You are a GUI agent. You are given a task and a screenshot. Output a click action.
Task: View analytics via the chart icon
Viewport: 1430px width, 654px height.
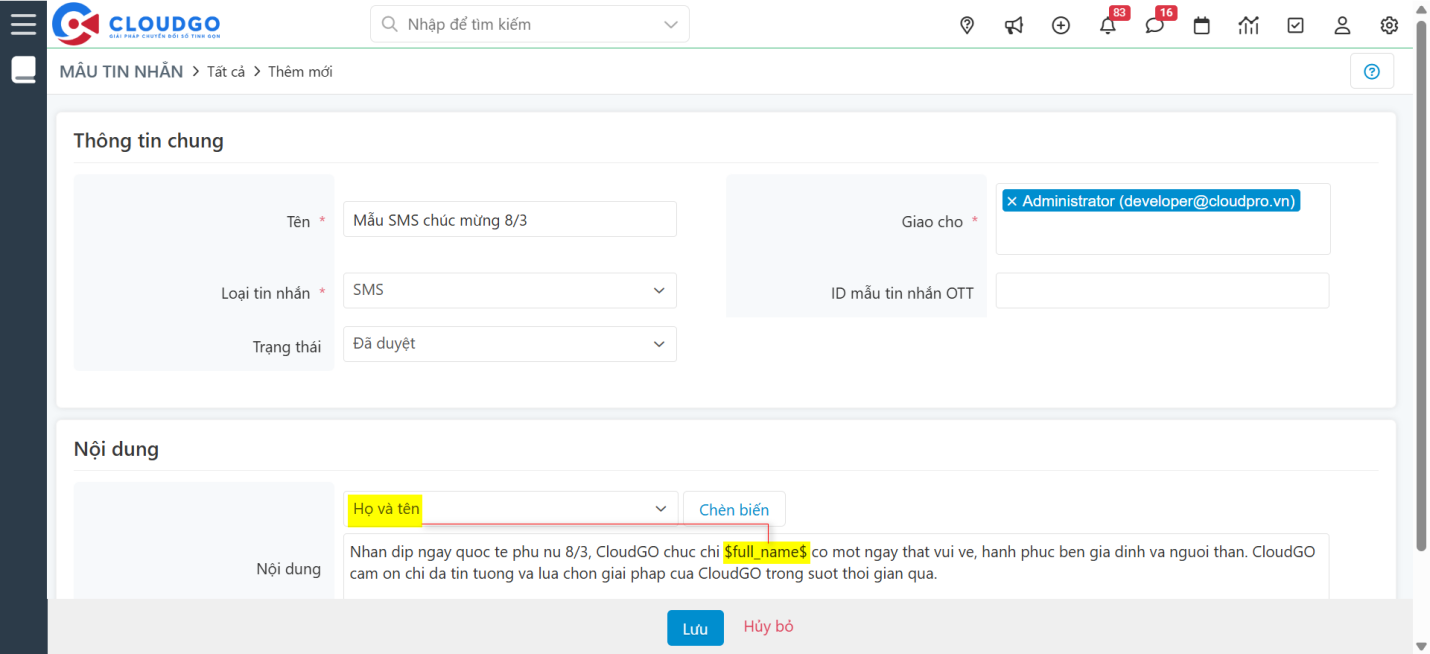pos(1248,26)
